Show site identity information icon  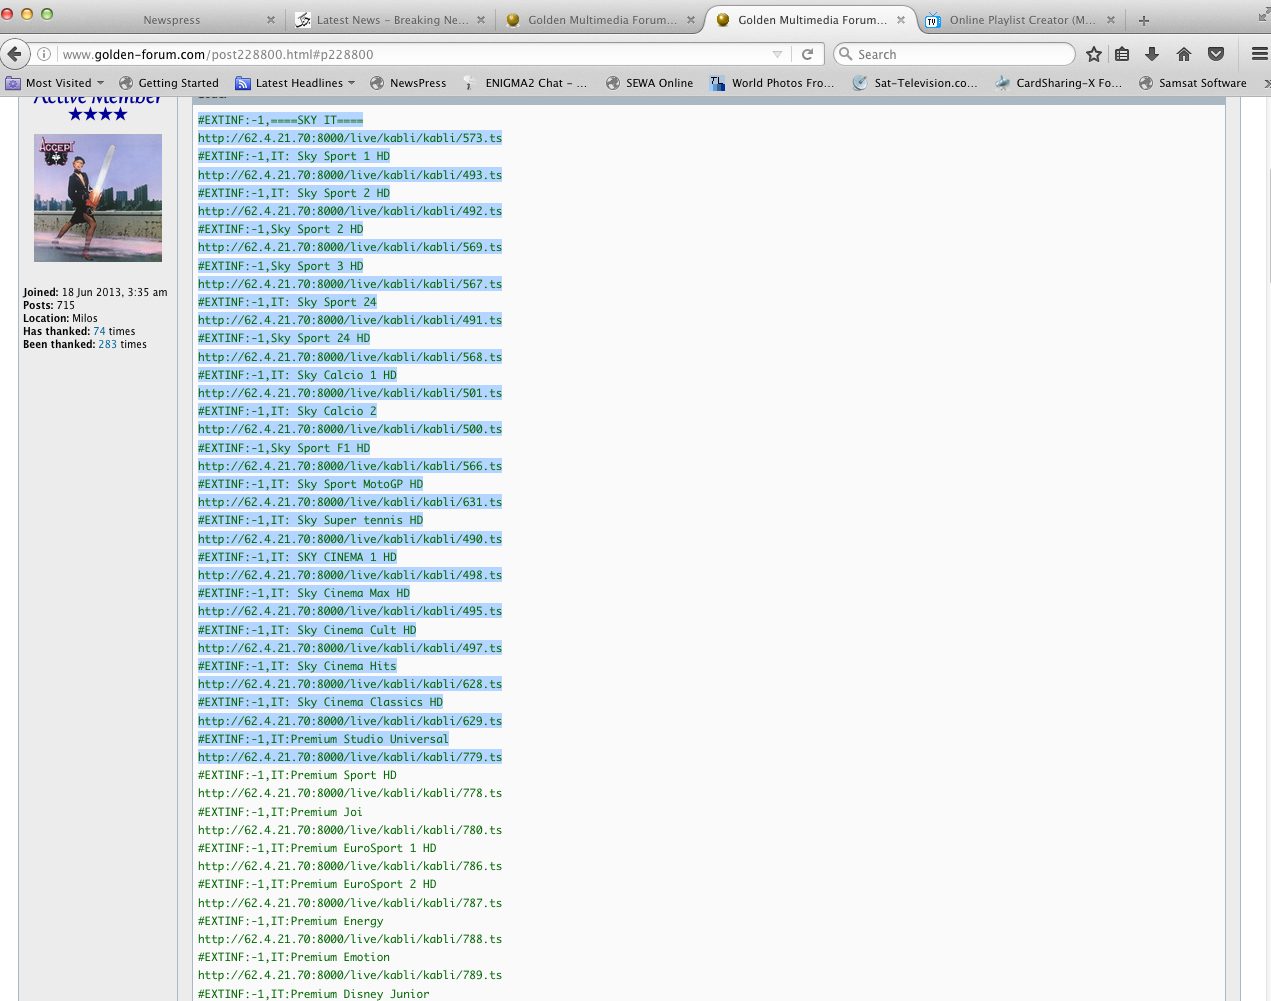tap(44, 54)
